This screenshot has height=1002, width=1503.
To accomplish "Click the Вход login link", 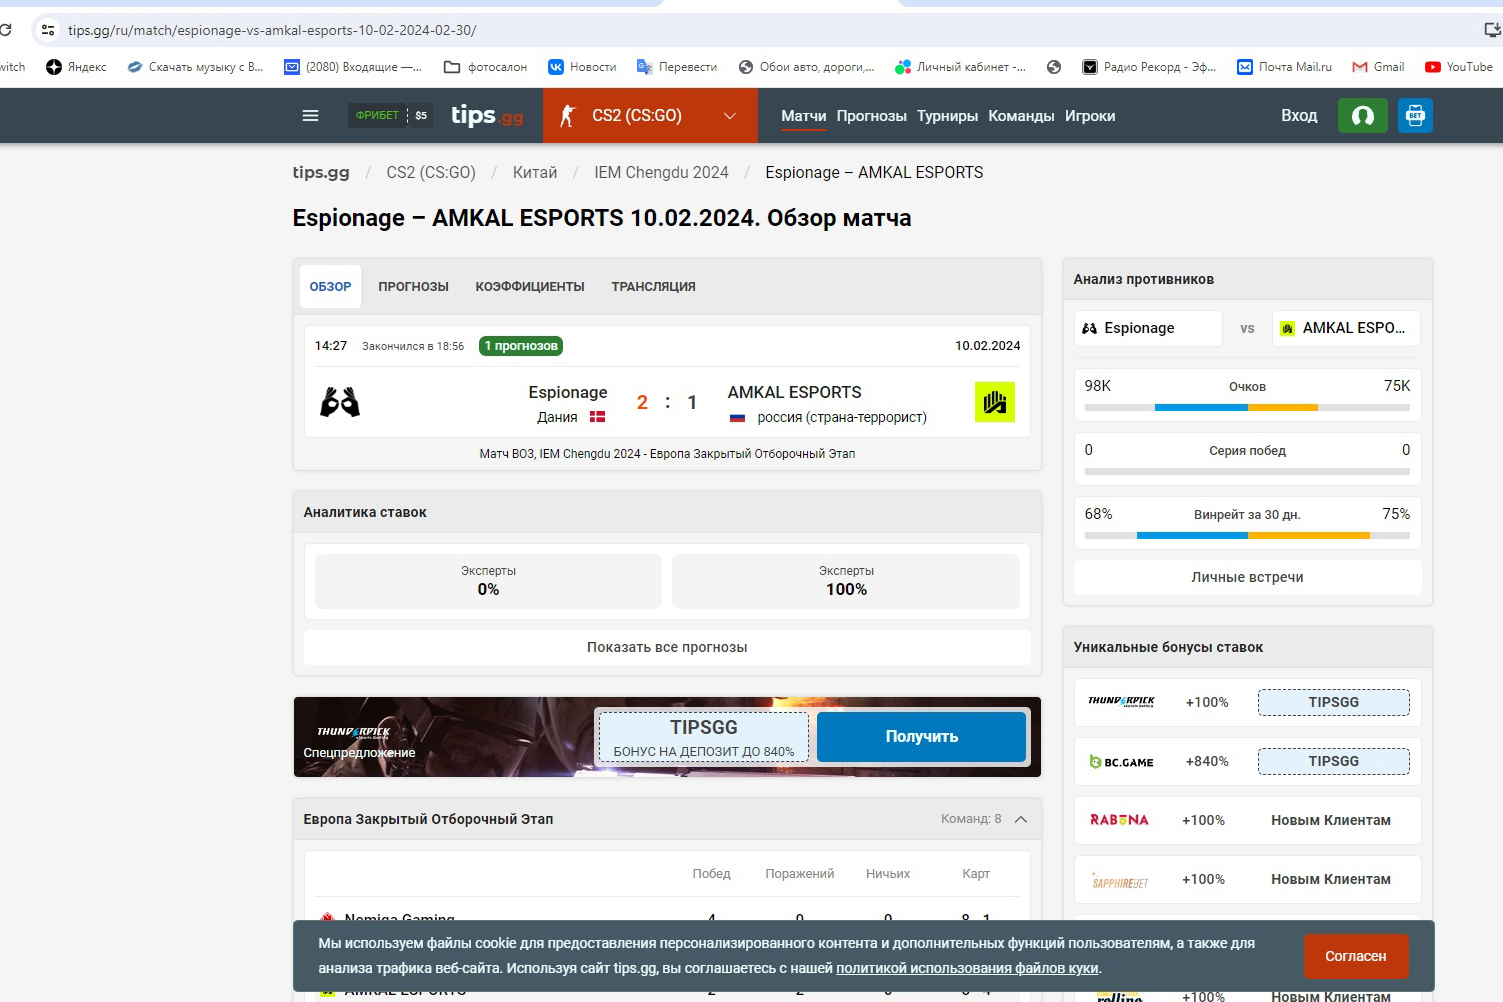I will click(1299, 116).
